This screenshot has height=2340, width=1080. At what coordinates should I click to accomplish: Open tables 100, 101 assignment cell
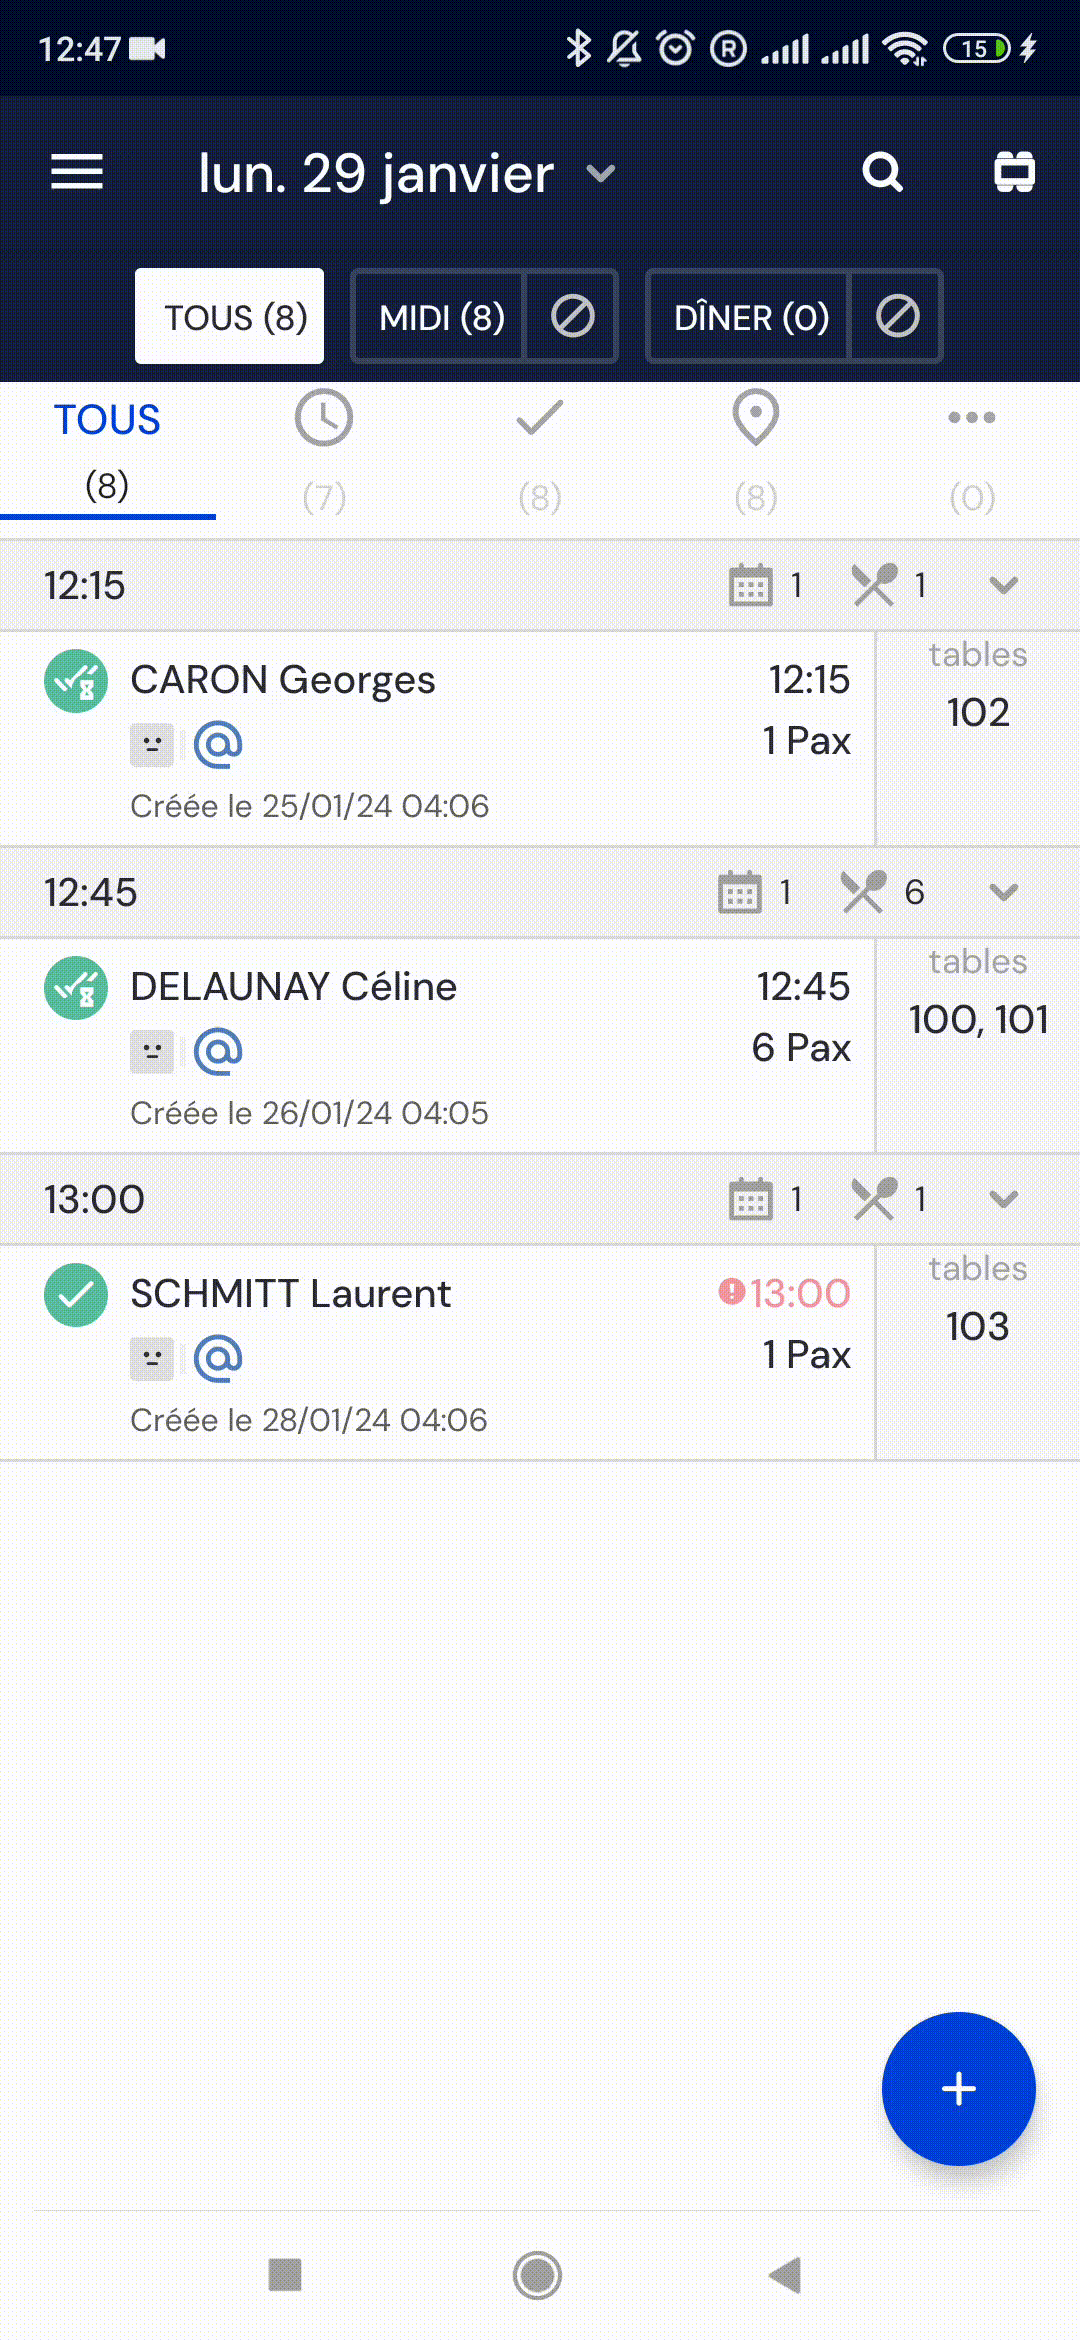[x=978, y=1045]
